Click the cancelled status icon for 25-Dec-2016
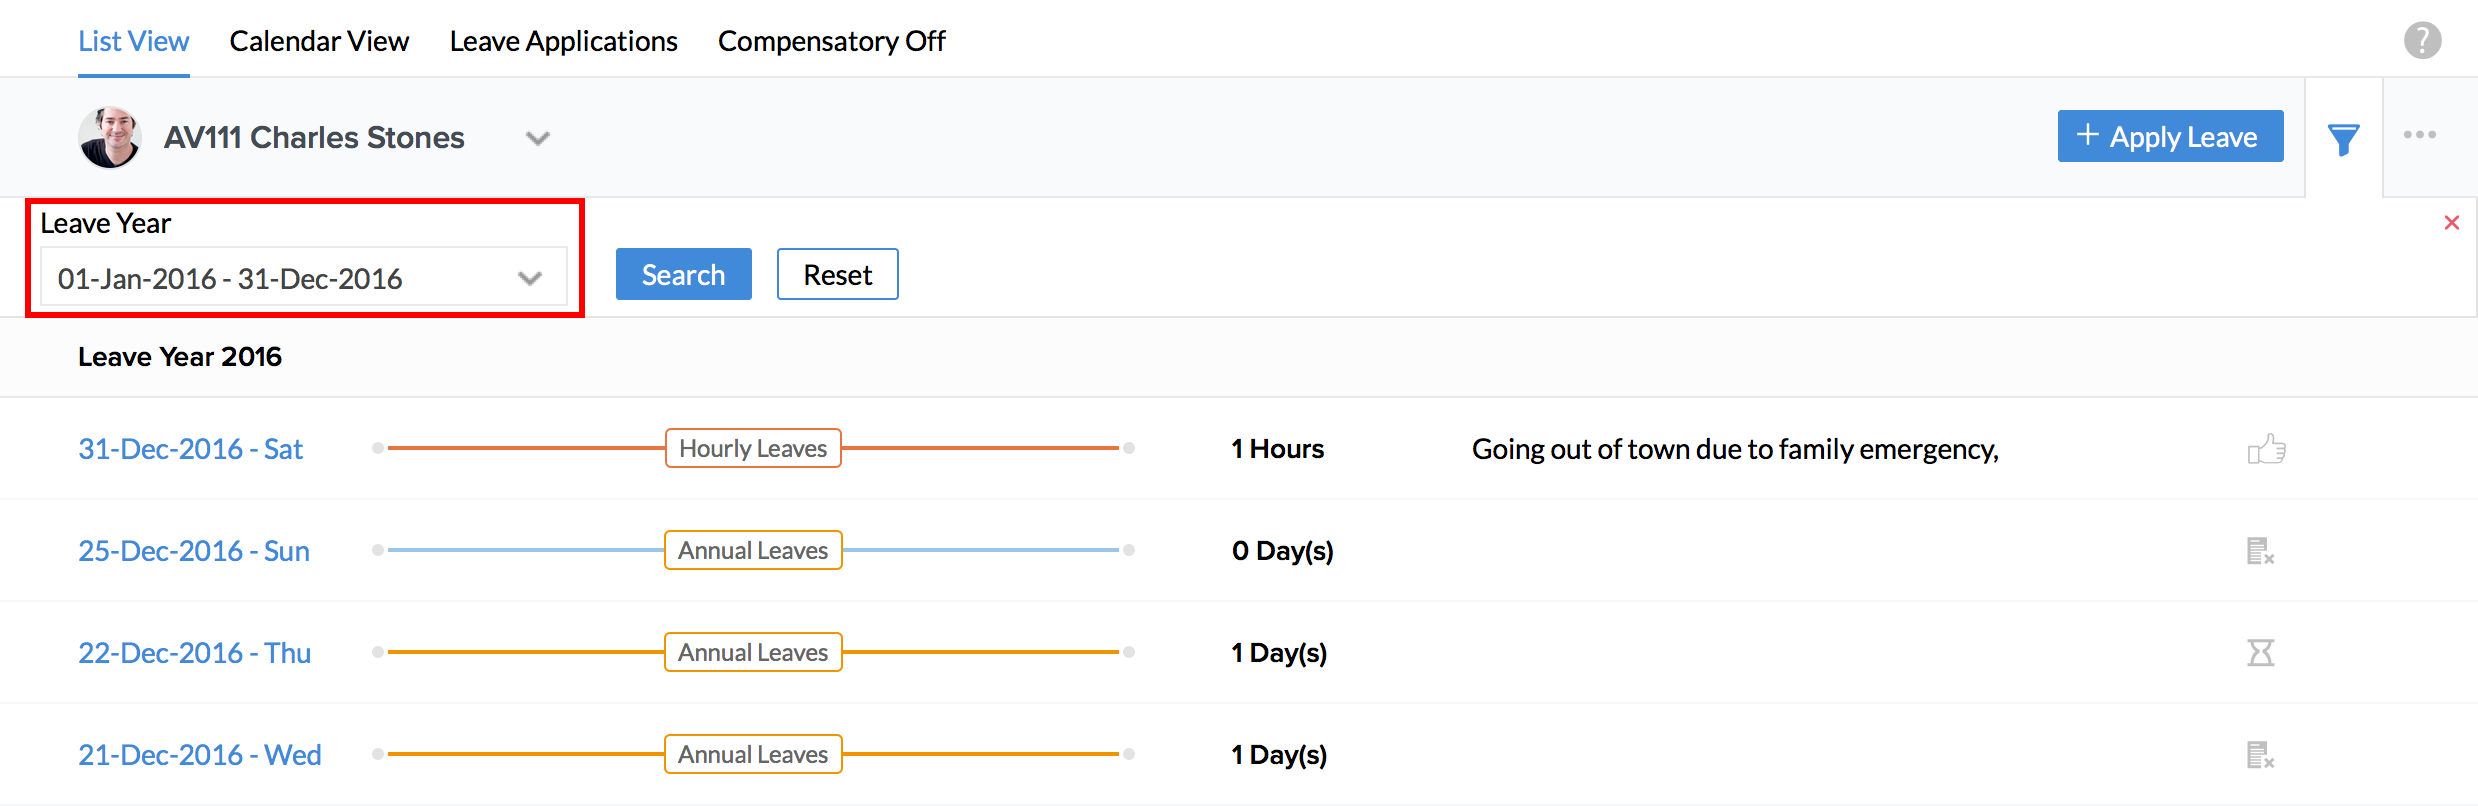2478x806 pixels. (2260, 551)
